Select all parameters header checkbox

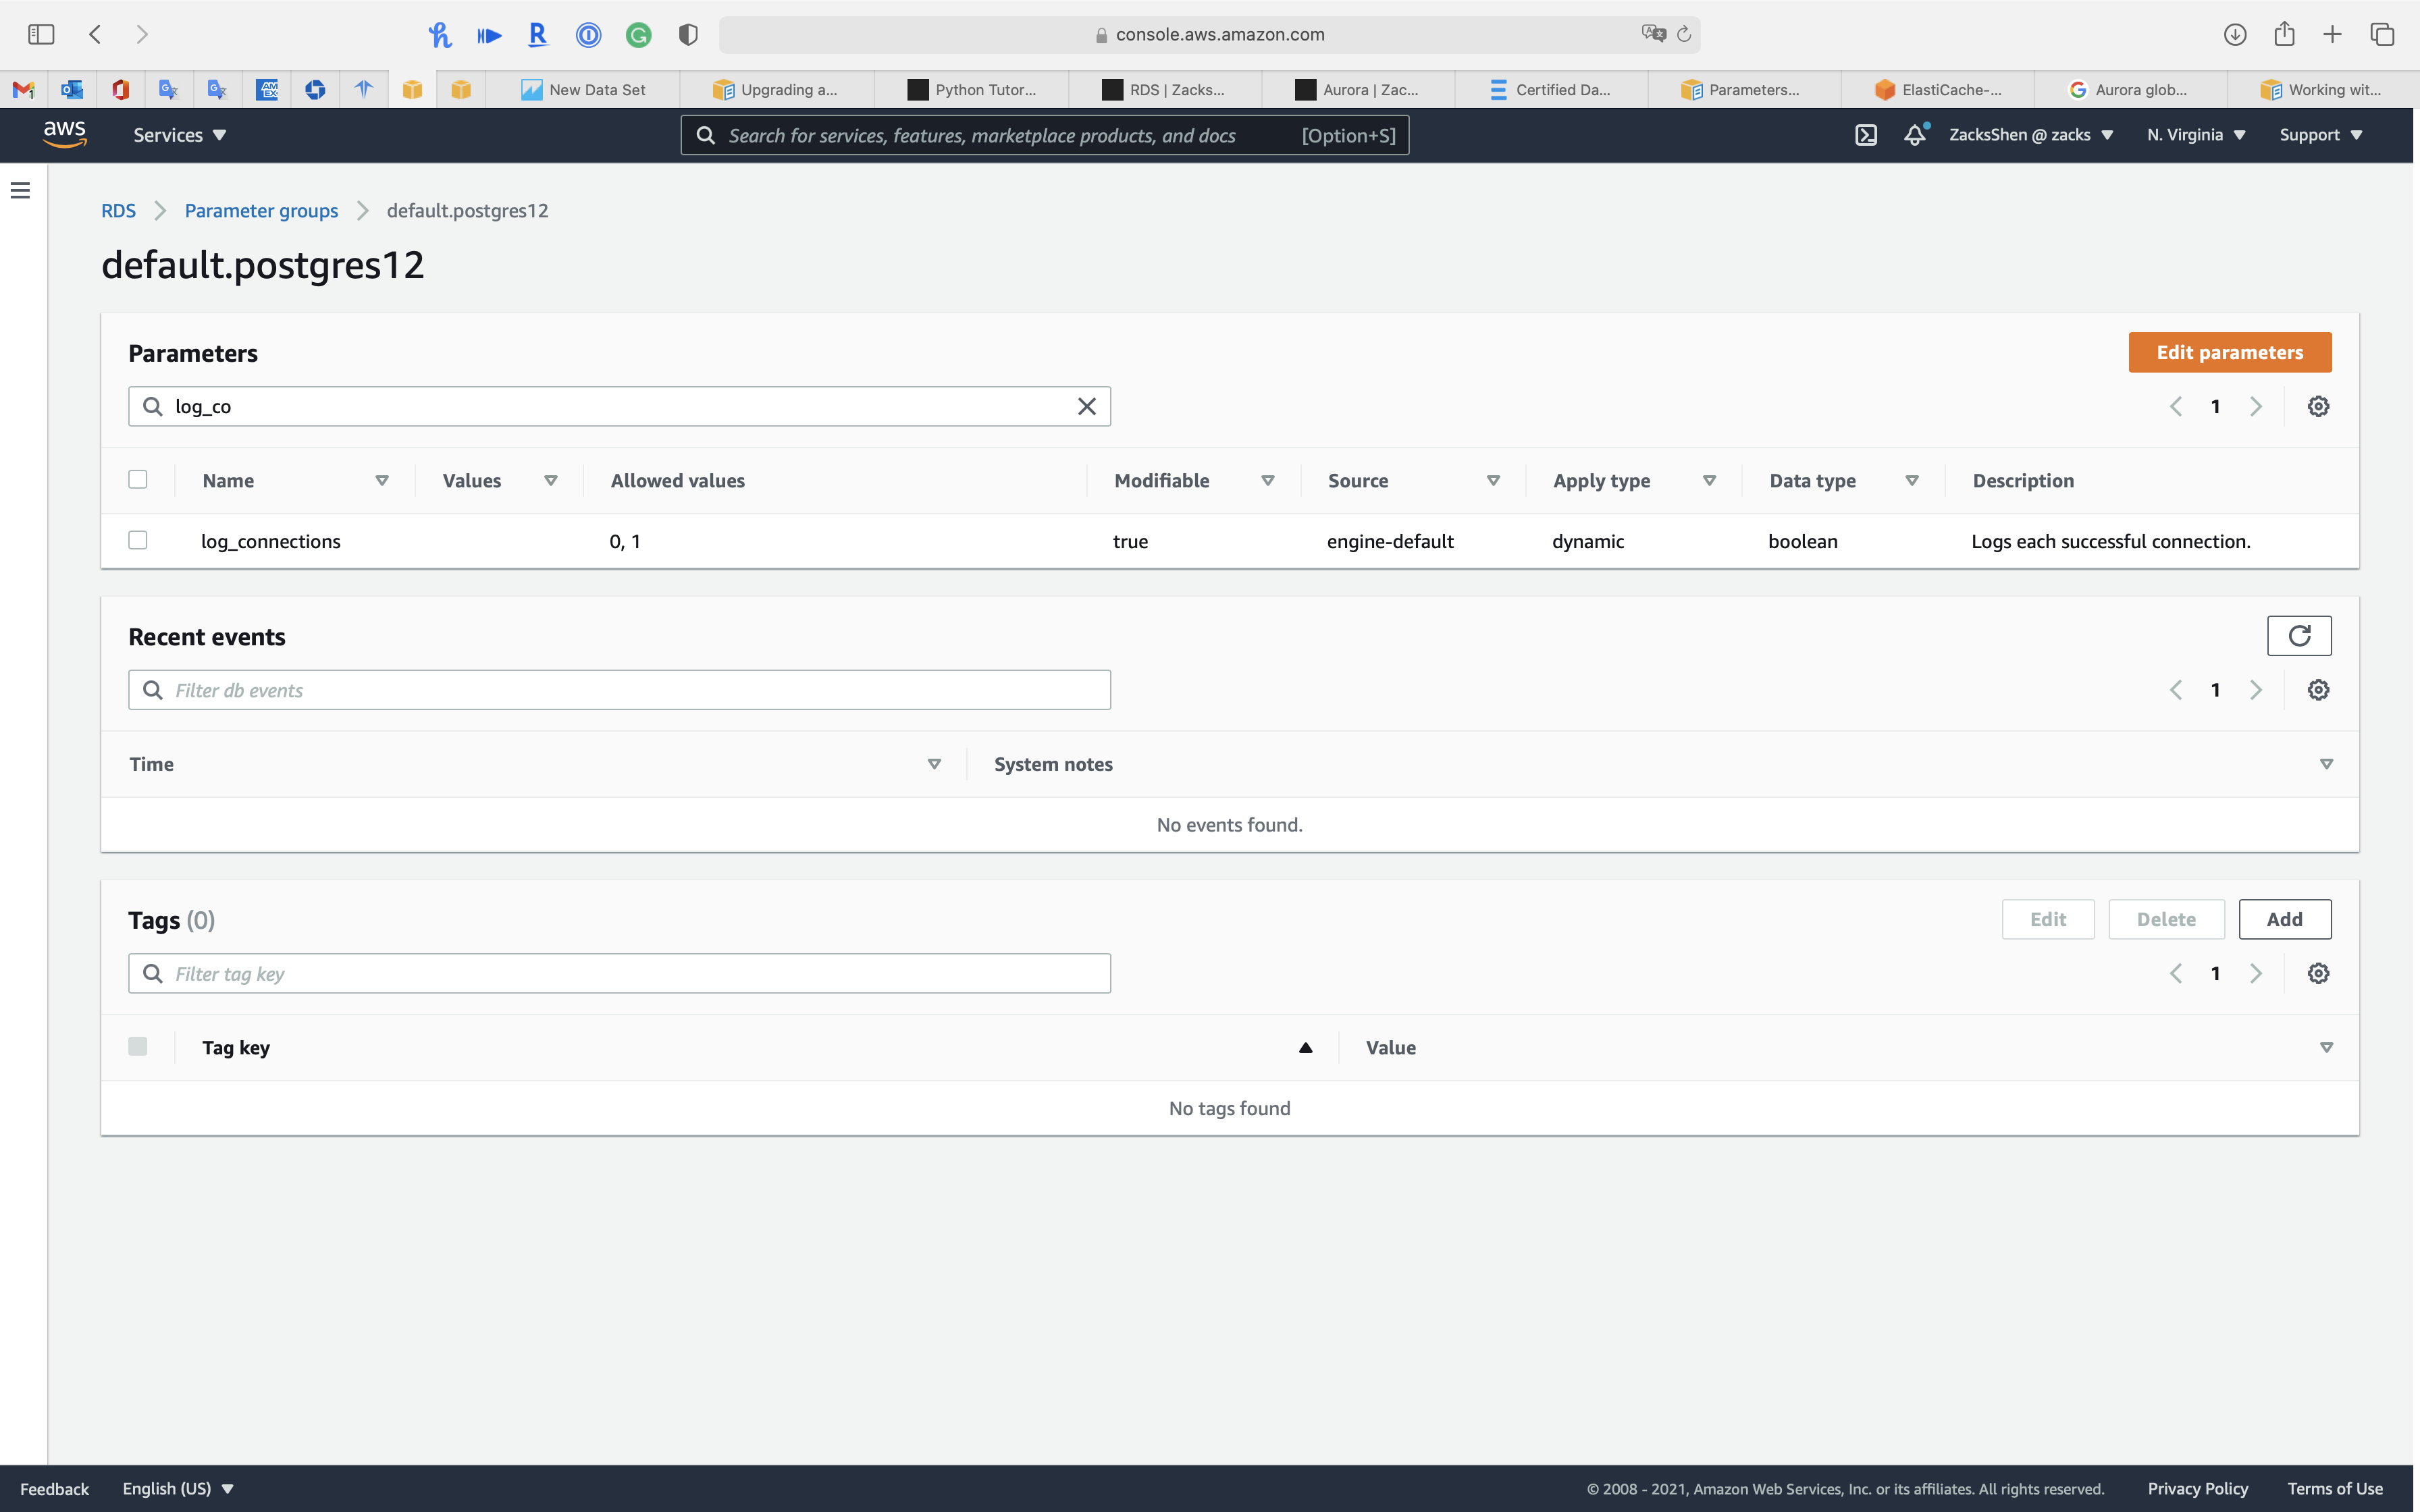138,479
